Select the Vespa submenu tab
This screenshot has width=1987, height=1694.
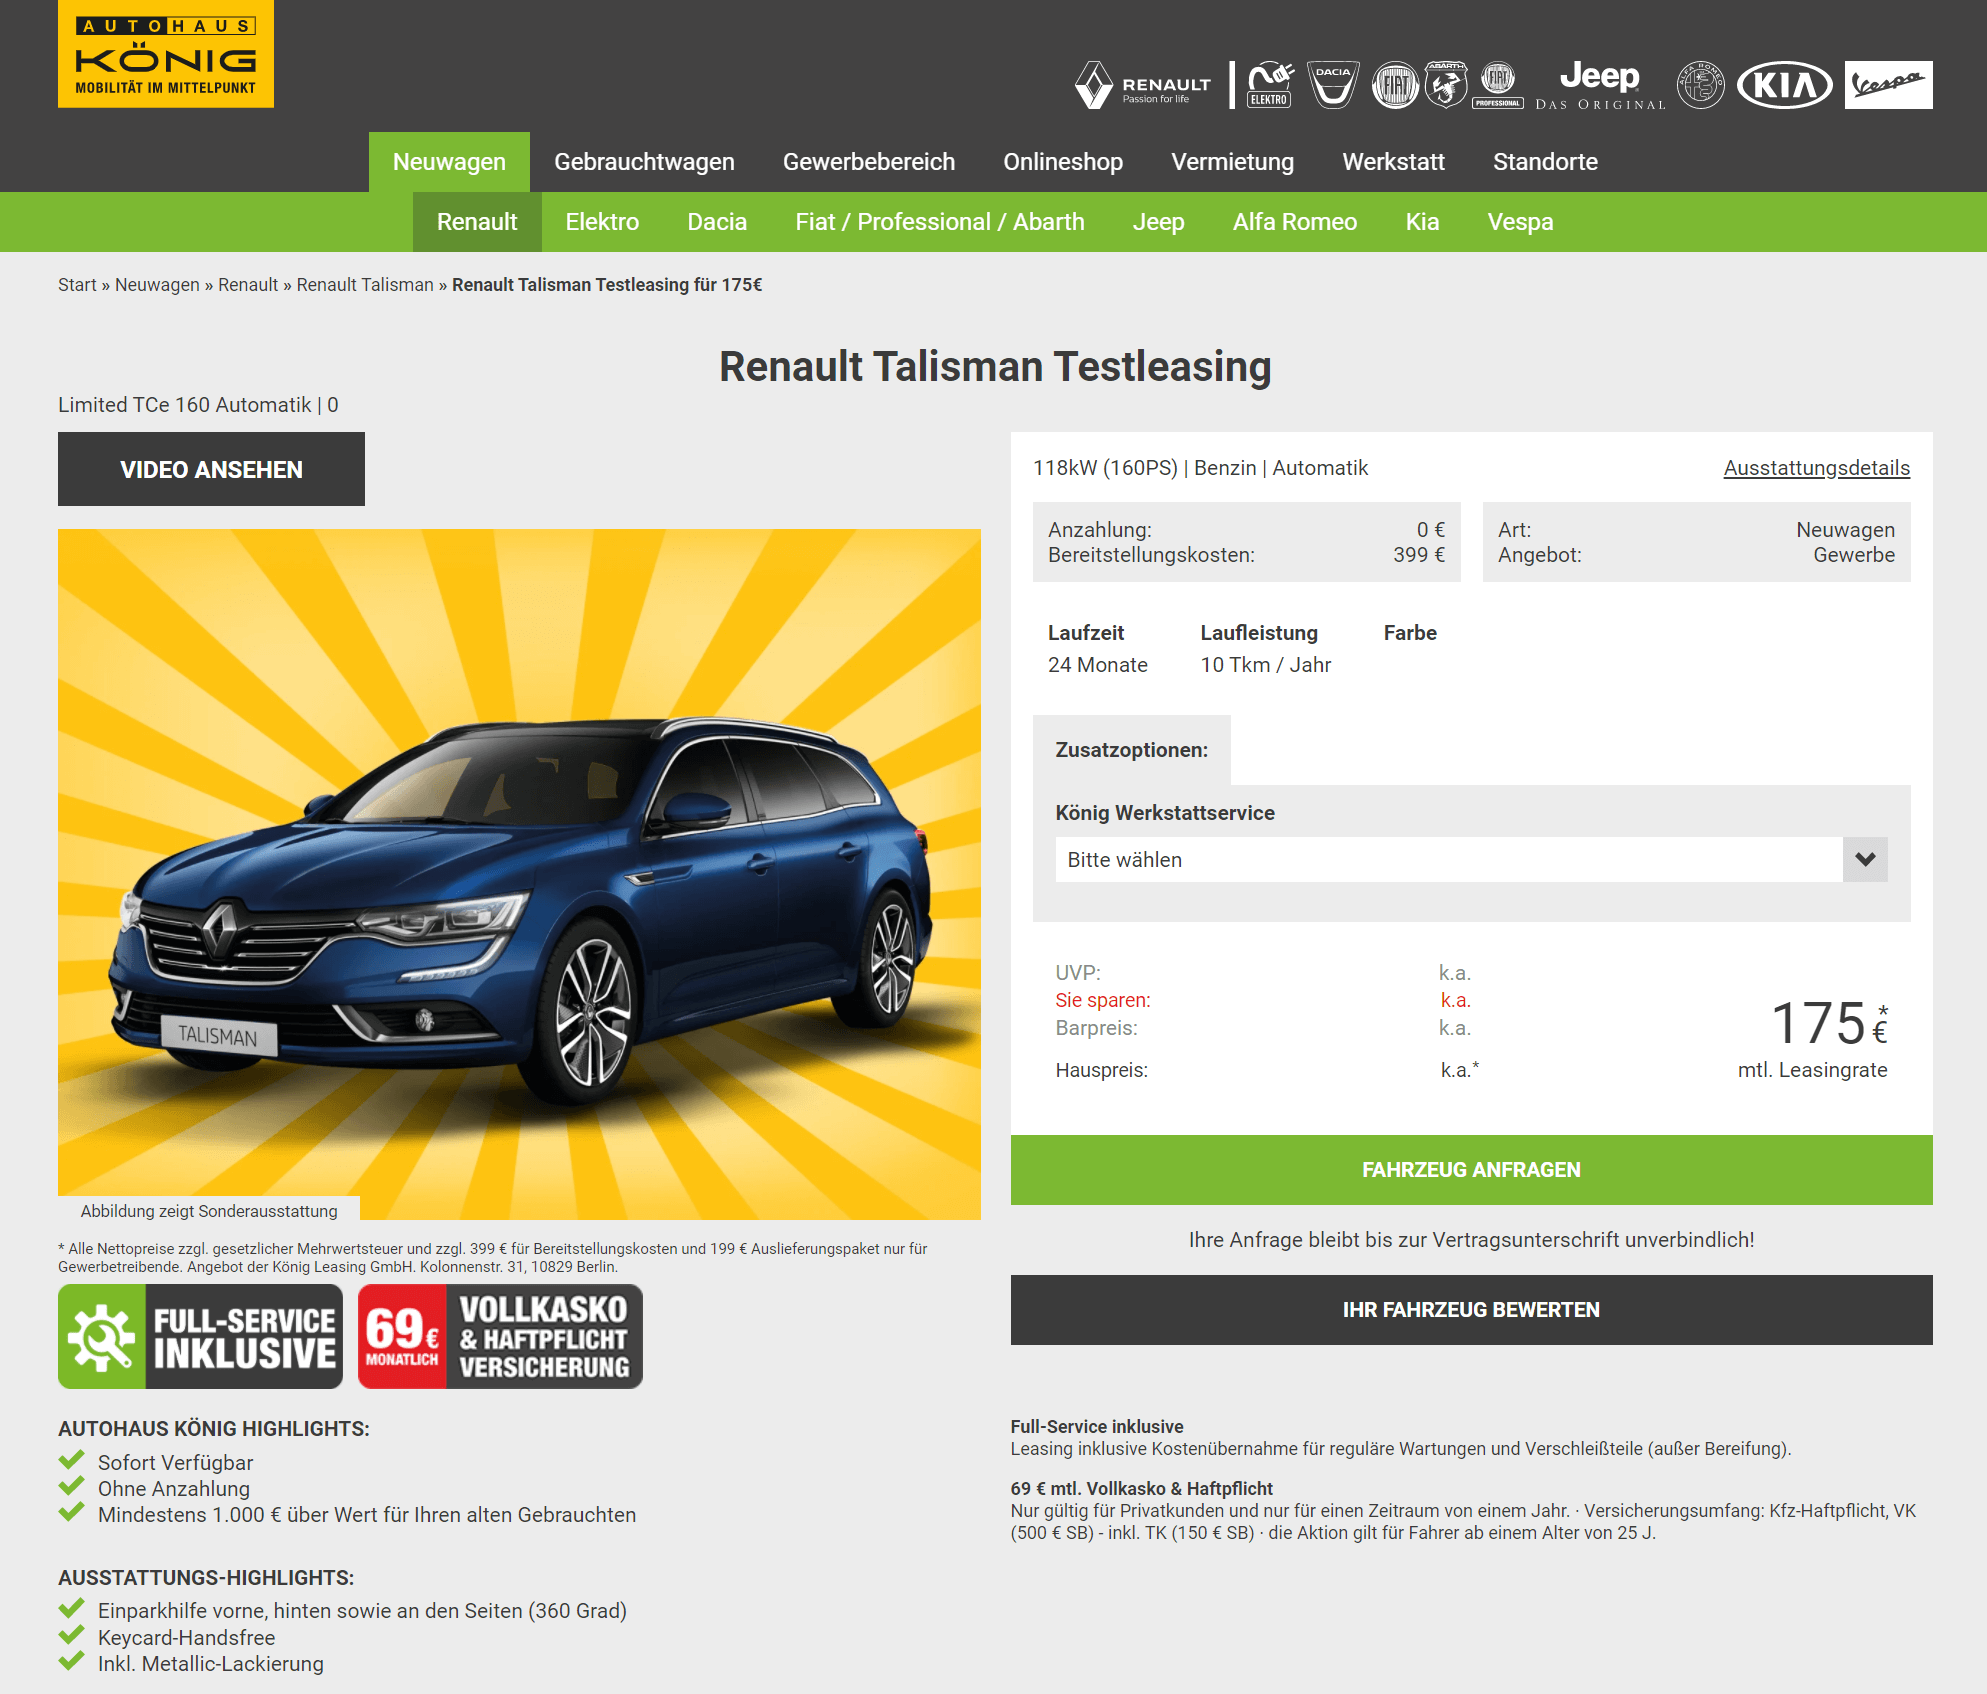tap(1520, 222)
